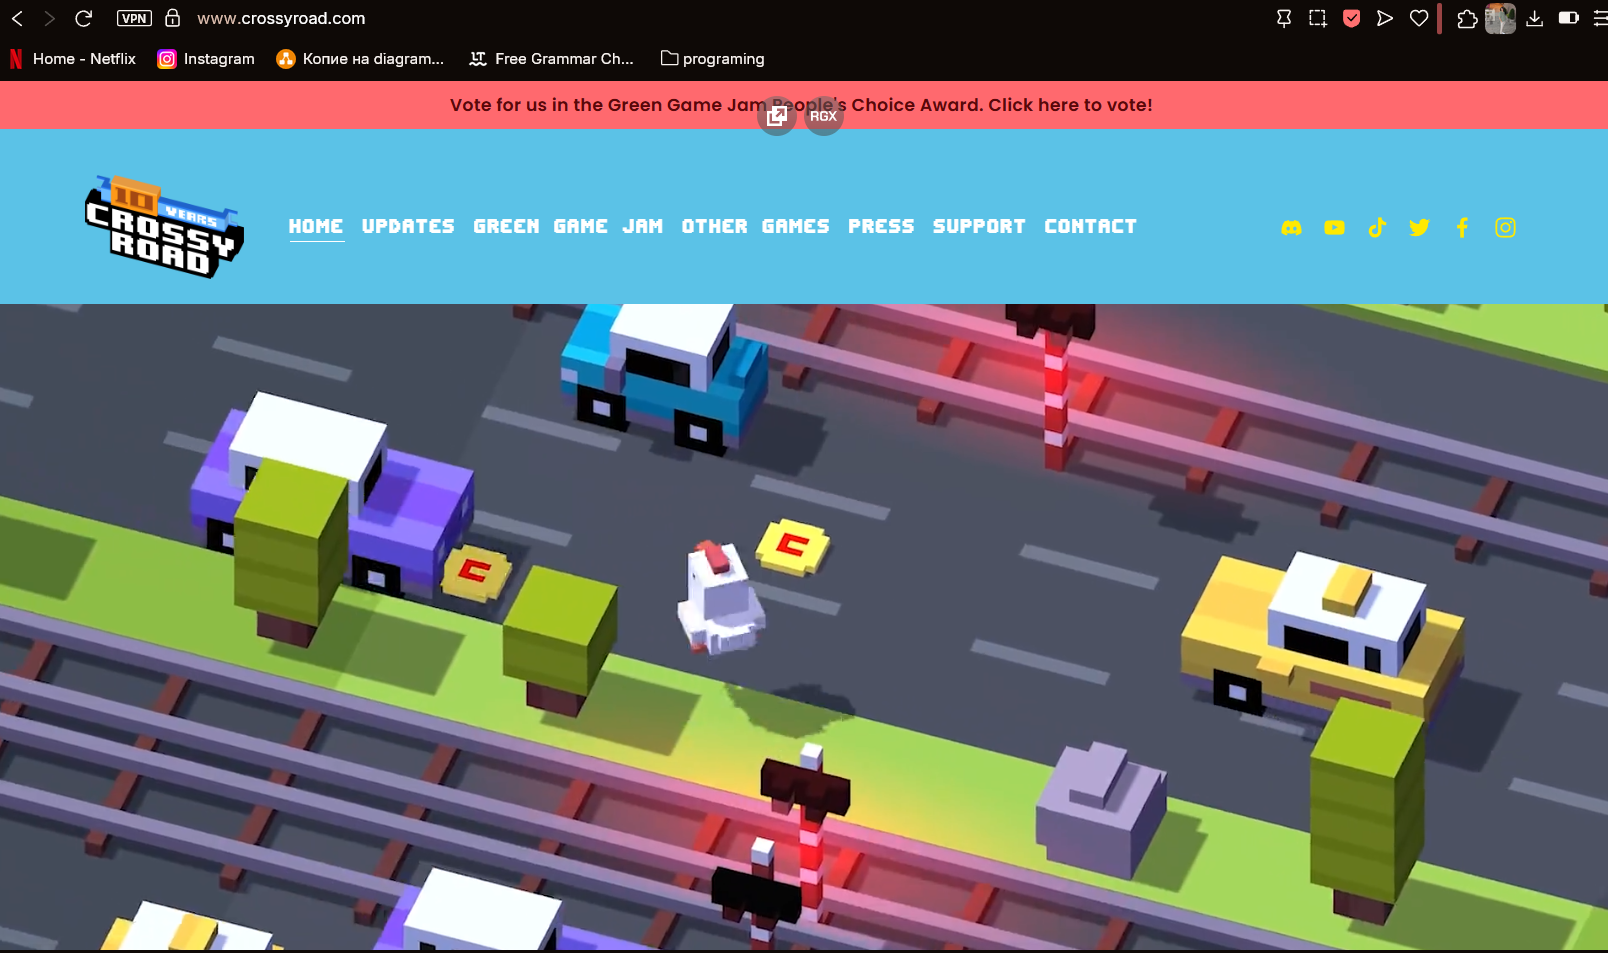Expand the programing bookmarks folder
The image size is (1608, 953).
pos(712,59)
